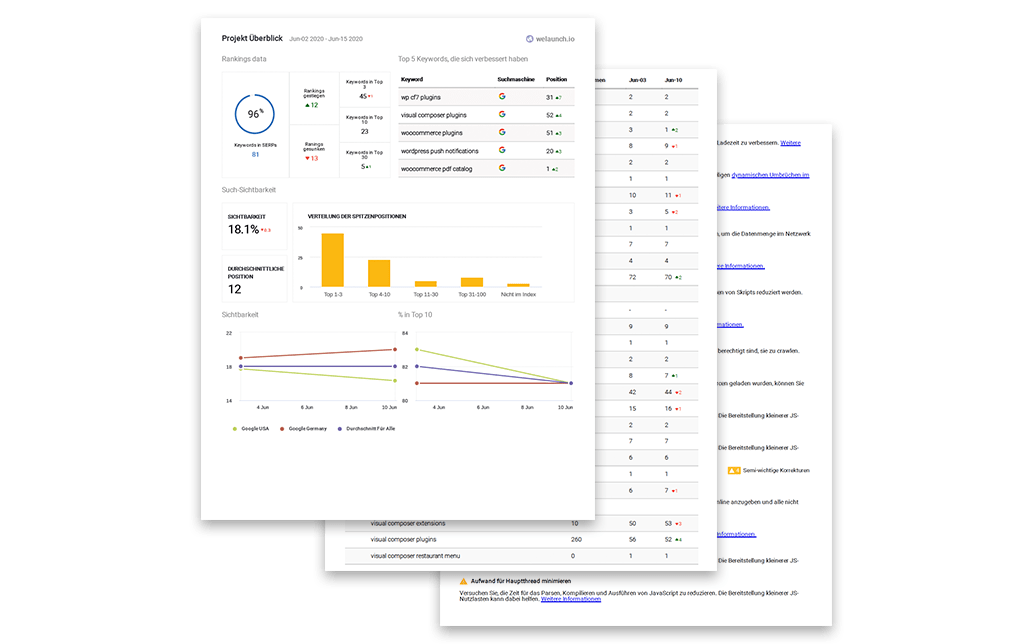The image size is (1024, 644).
Task: Select the 'visual composer restaurant menu' keyword row
Action: click(414, 556)
